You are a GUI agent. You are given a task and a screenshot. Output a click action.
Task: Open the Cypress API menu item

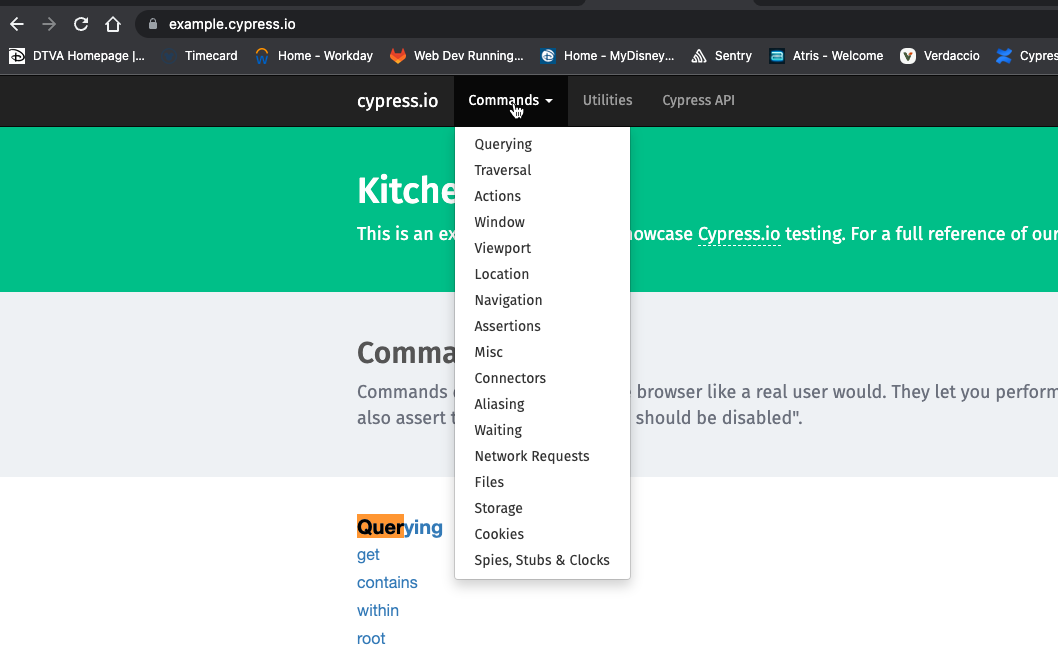point(698,100)
